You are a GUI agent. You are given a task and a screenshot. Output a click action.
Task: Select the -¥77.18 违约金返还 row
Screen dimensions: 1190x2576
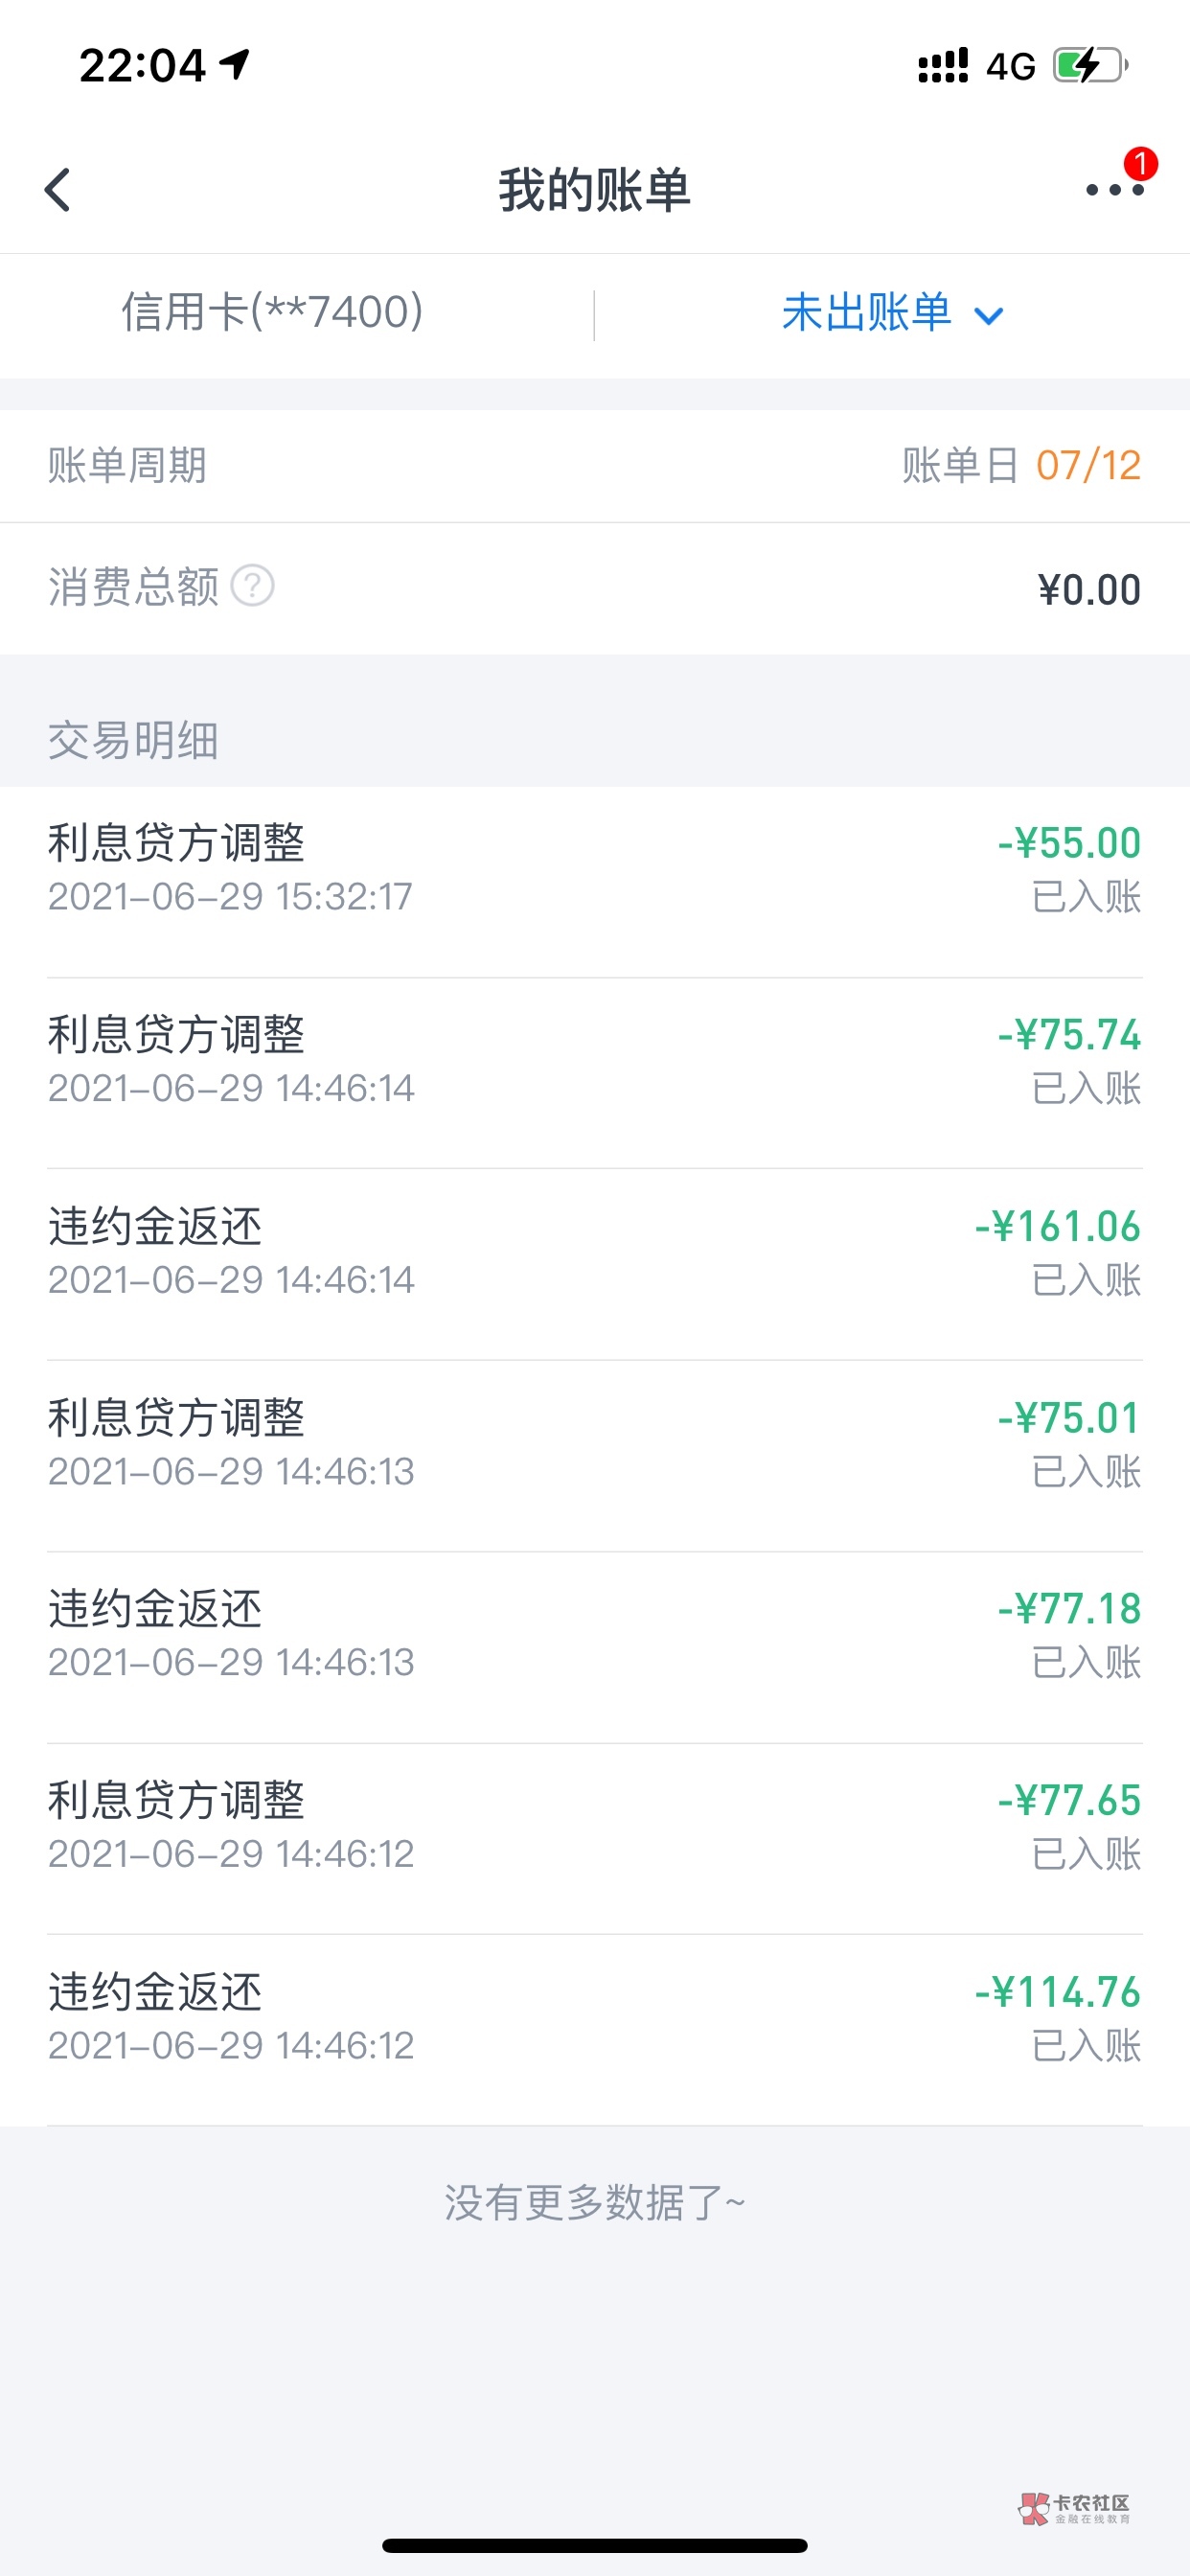pyautogui.click(x=595, y=1634)
